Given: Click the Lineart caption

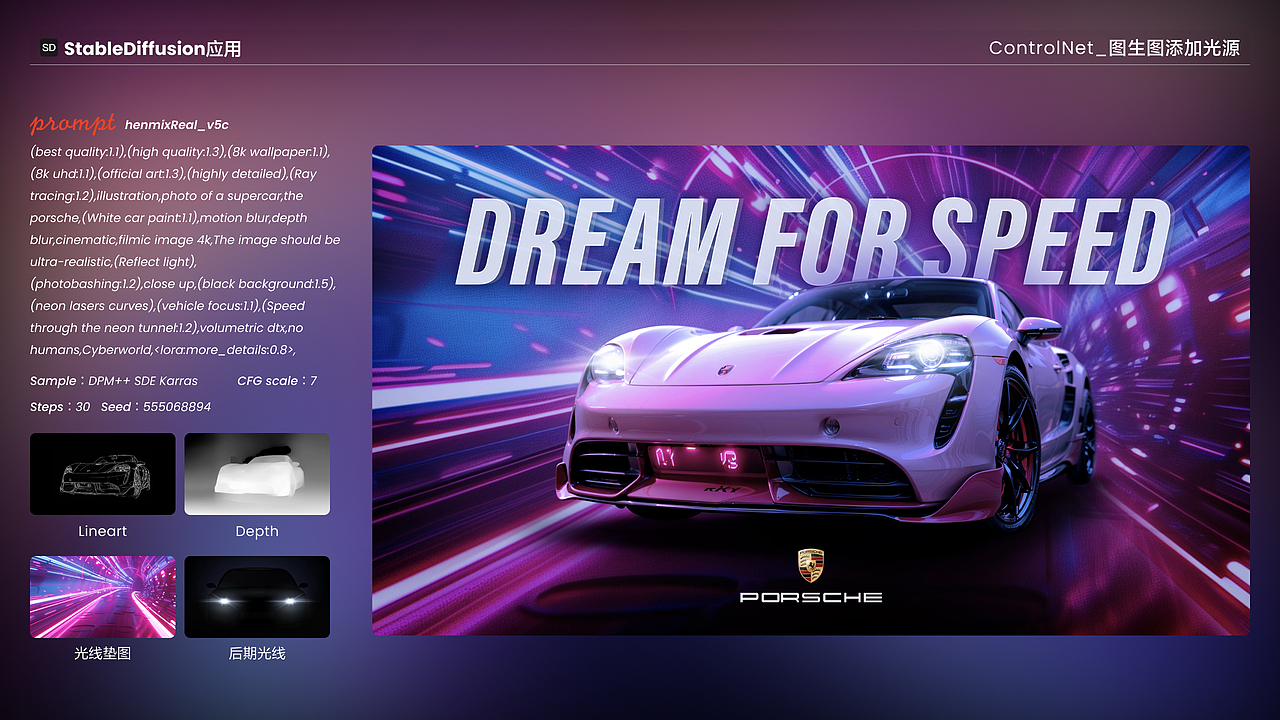Looking at the screenshot, I should tap(103, 531).
